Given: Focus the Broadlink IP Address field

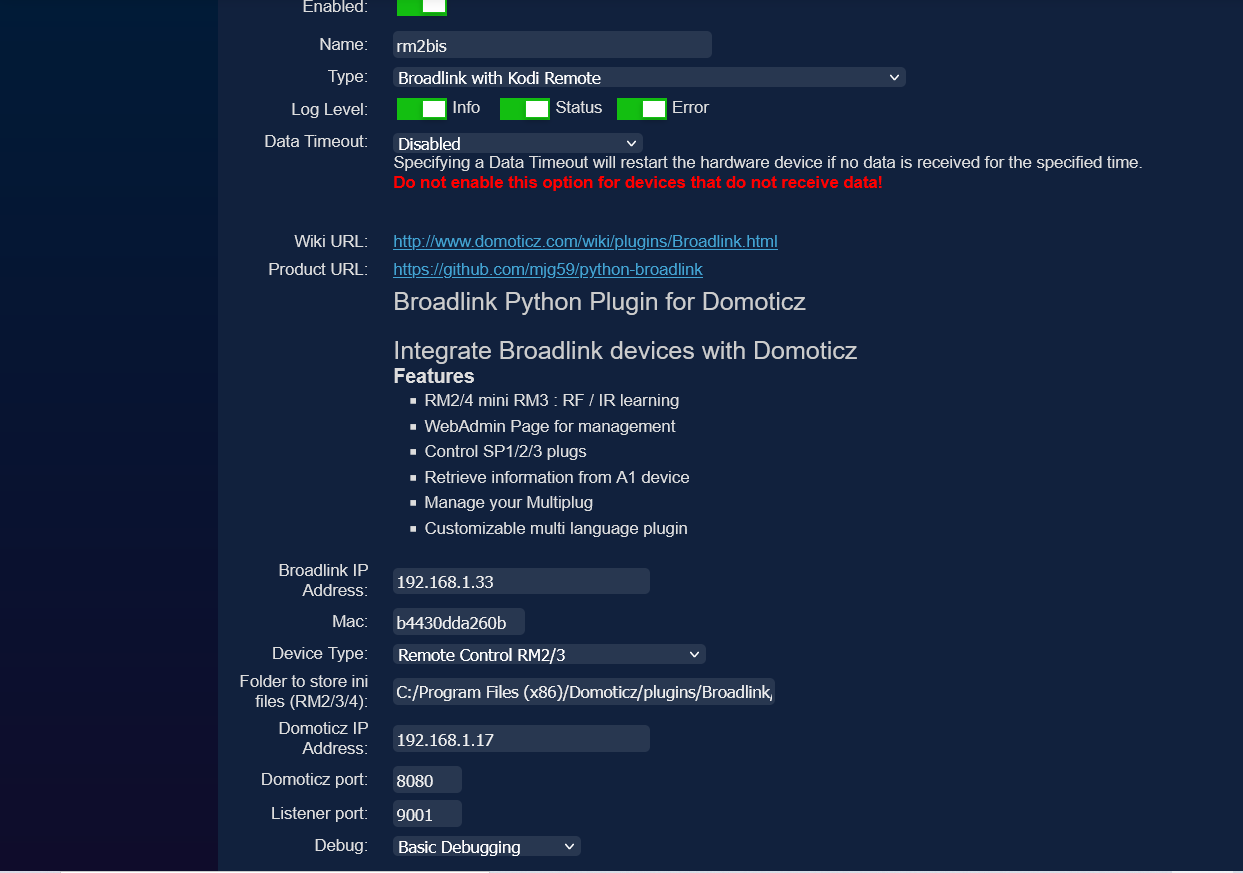Looking at the screenshot, I should 521,581.
